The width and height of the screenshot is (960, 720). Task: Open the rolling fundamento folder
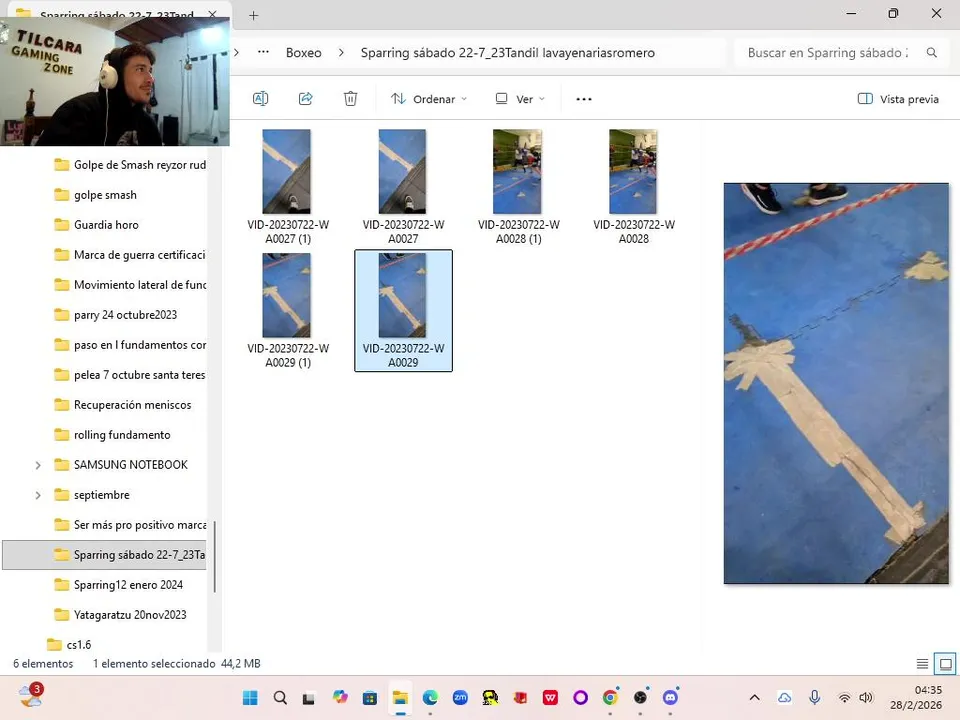click(112, 435)
